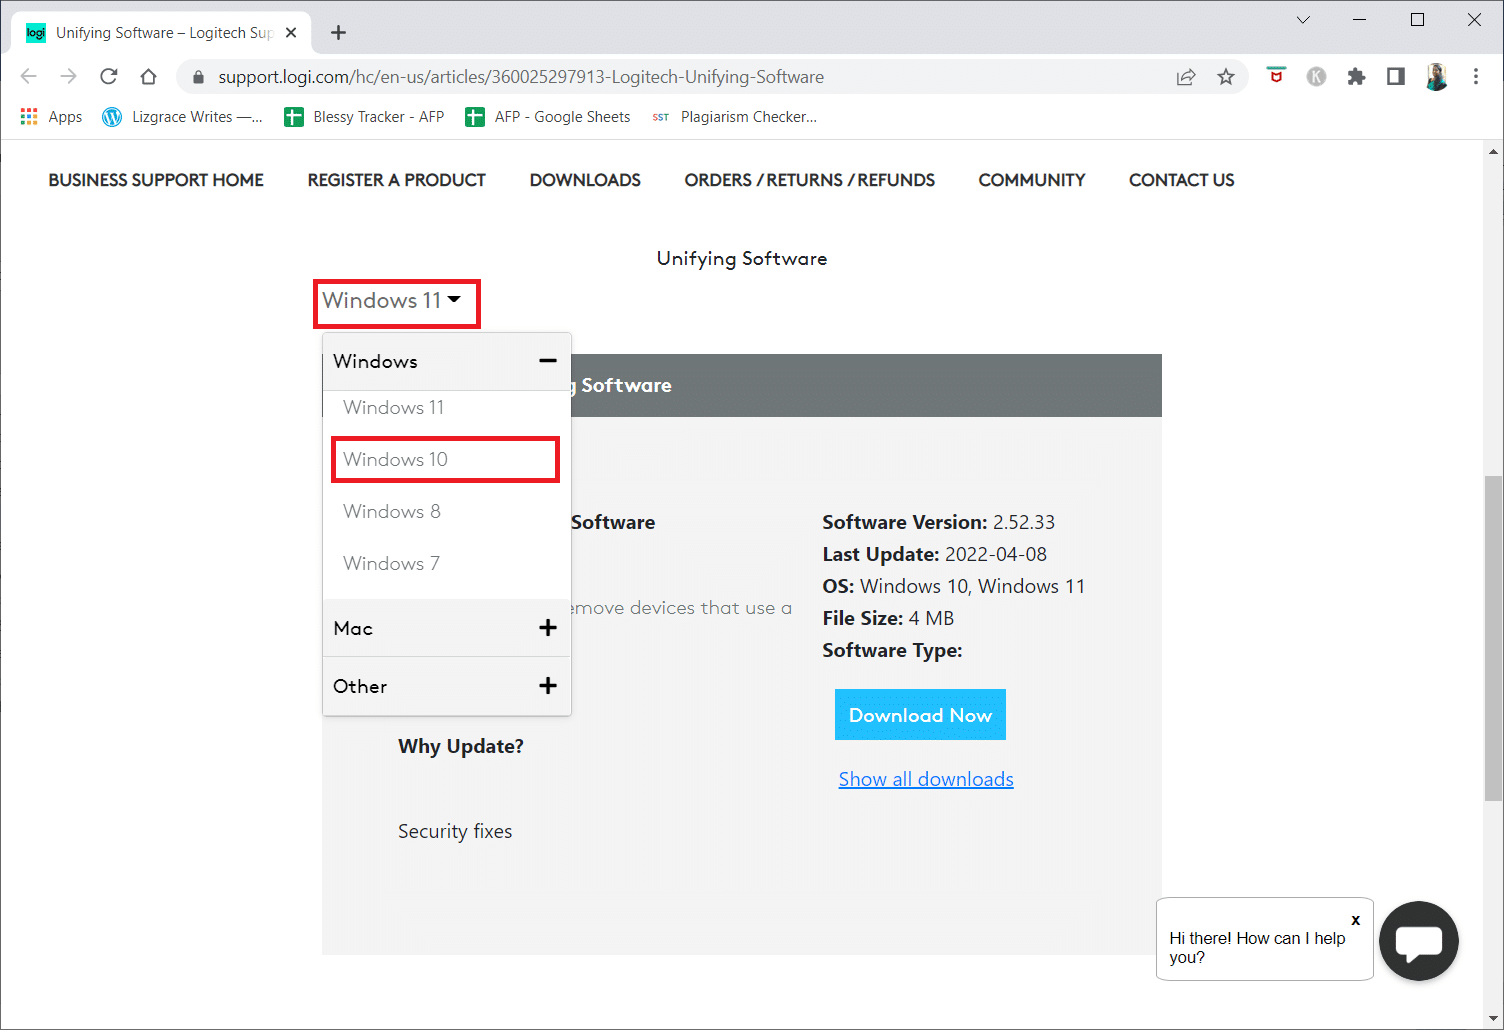The height and width of the screenshot is (1030, 1504).
Task: Open the Community menu item
Action: [1032, 180]
